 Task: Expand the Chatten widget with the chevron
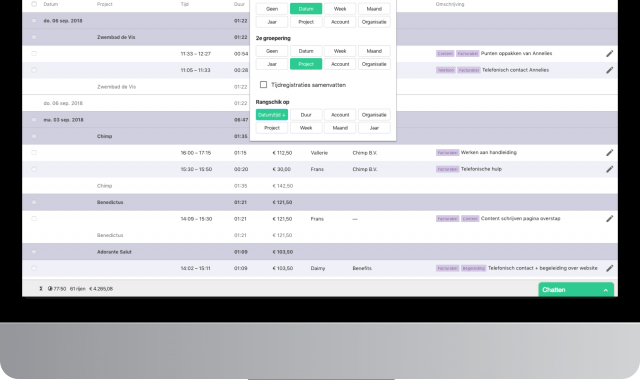tap(606, 290)
